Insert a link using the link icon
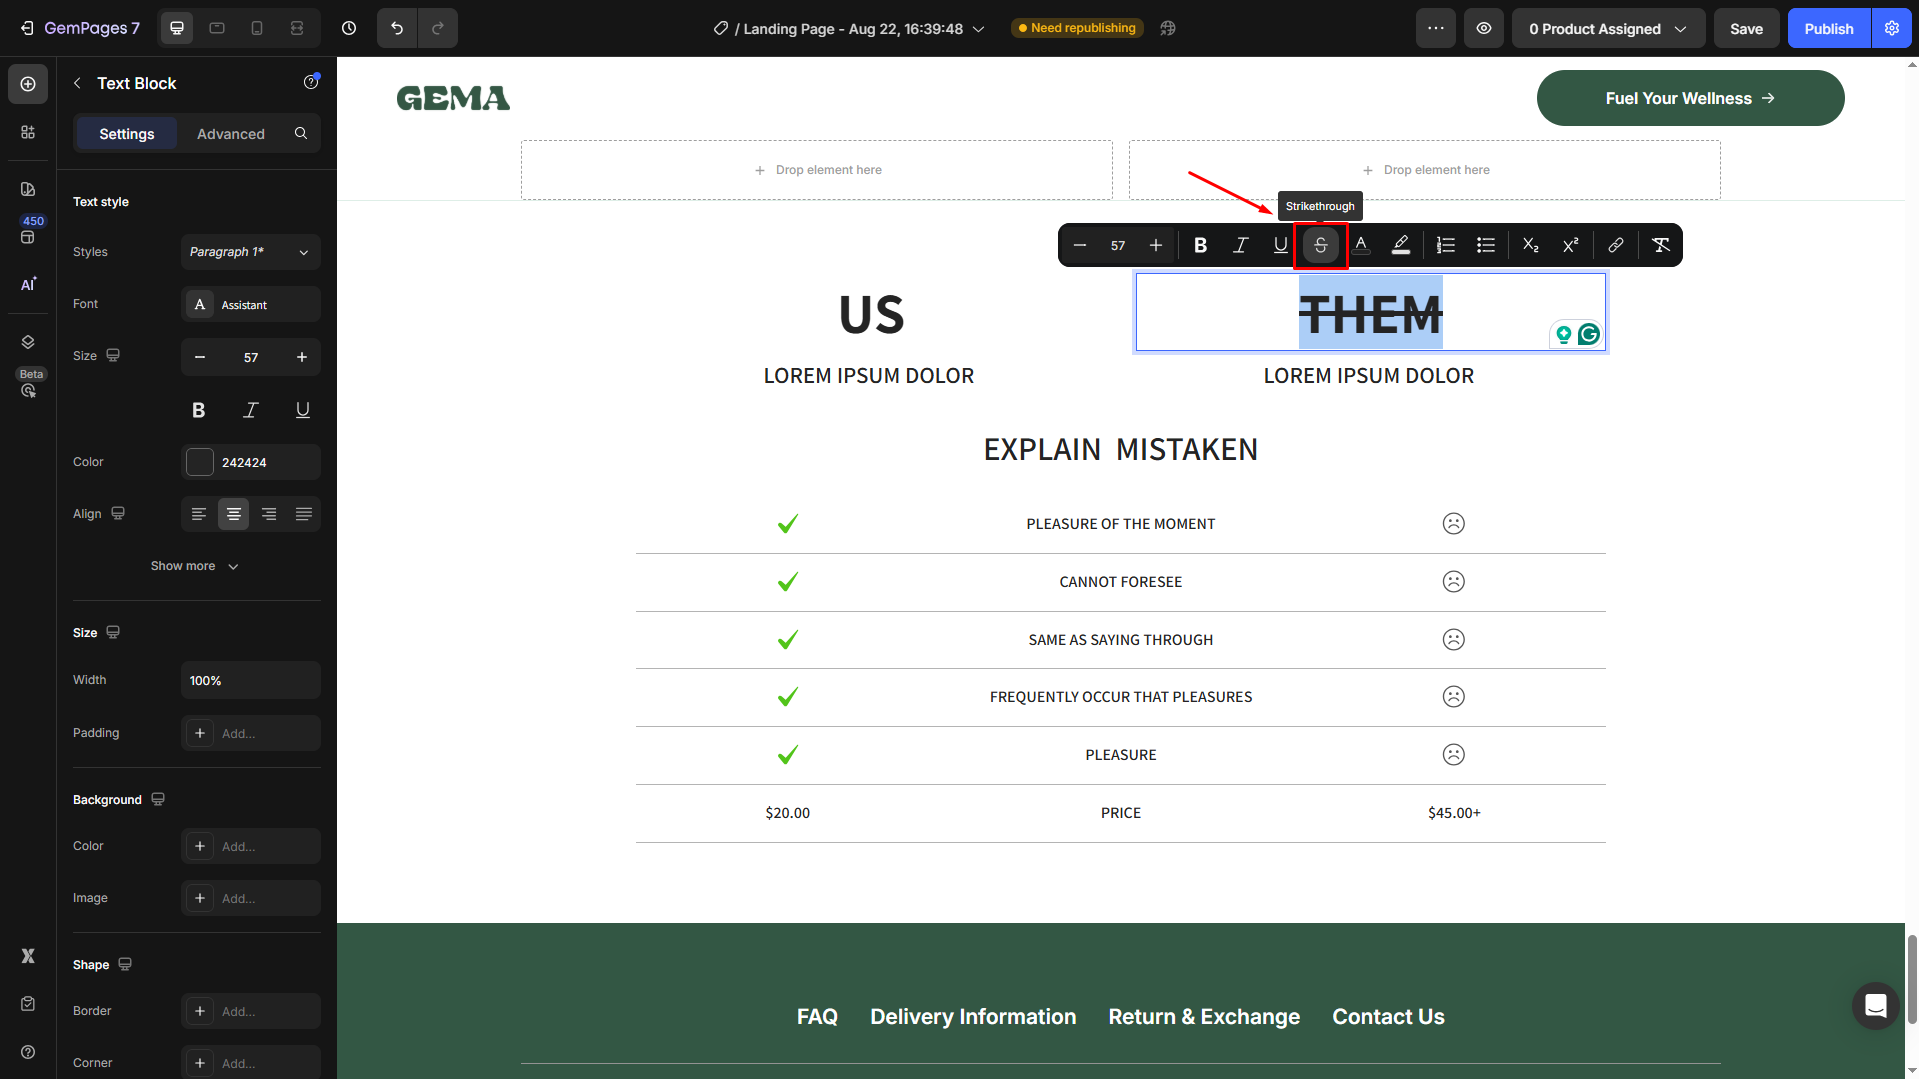Screen dimensions: 1919x1079 point(1615,245)
